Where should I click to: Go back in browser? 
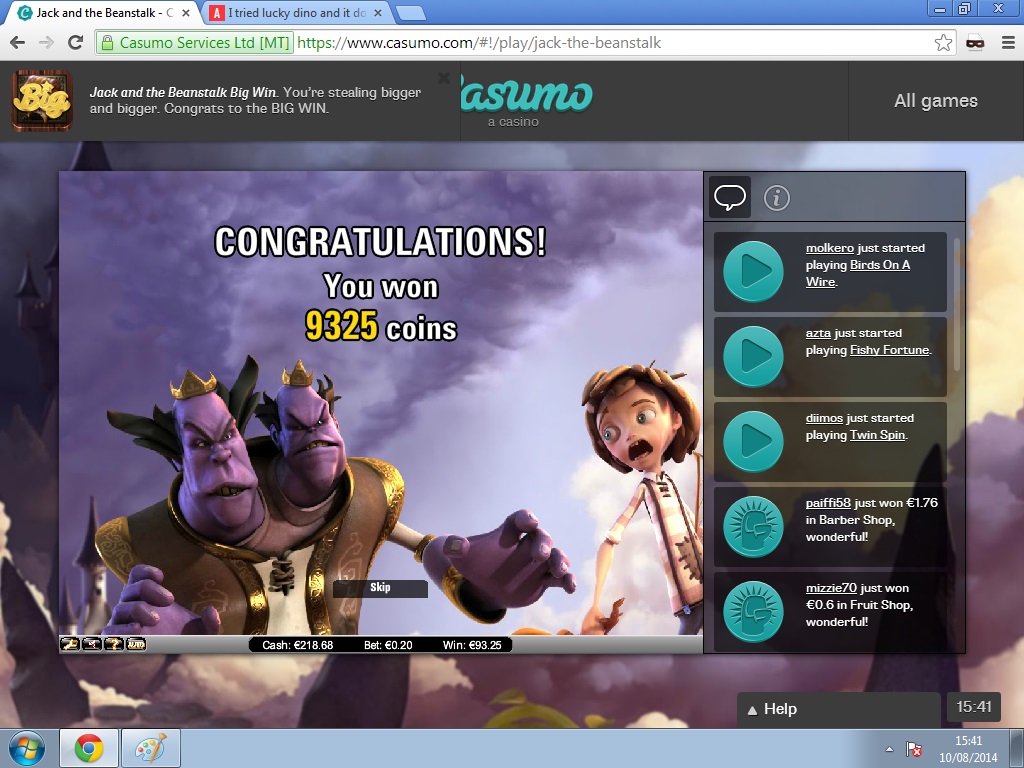pos(18,43)
